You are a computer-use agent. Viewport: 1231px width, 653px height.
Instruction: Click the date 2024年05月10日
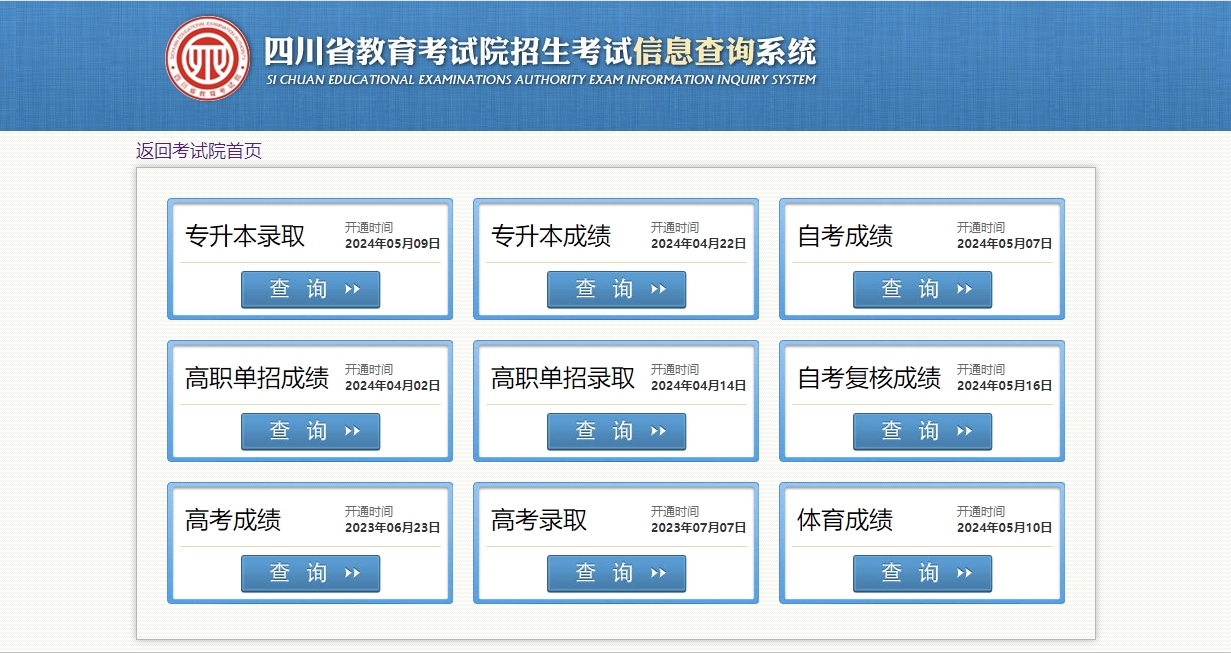[1005, 528]
